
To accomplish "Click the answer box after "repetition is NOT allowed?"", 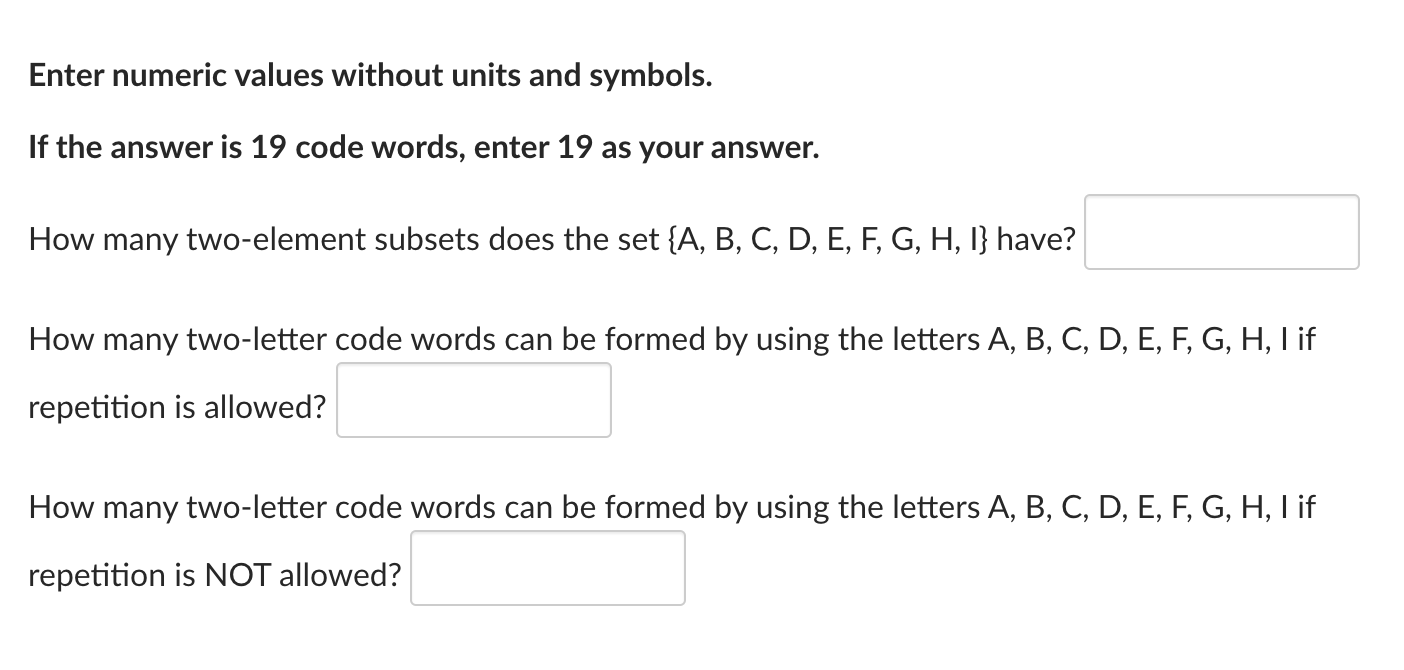I will click(x=547, y=567).
